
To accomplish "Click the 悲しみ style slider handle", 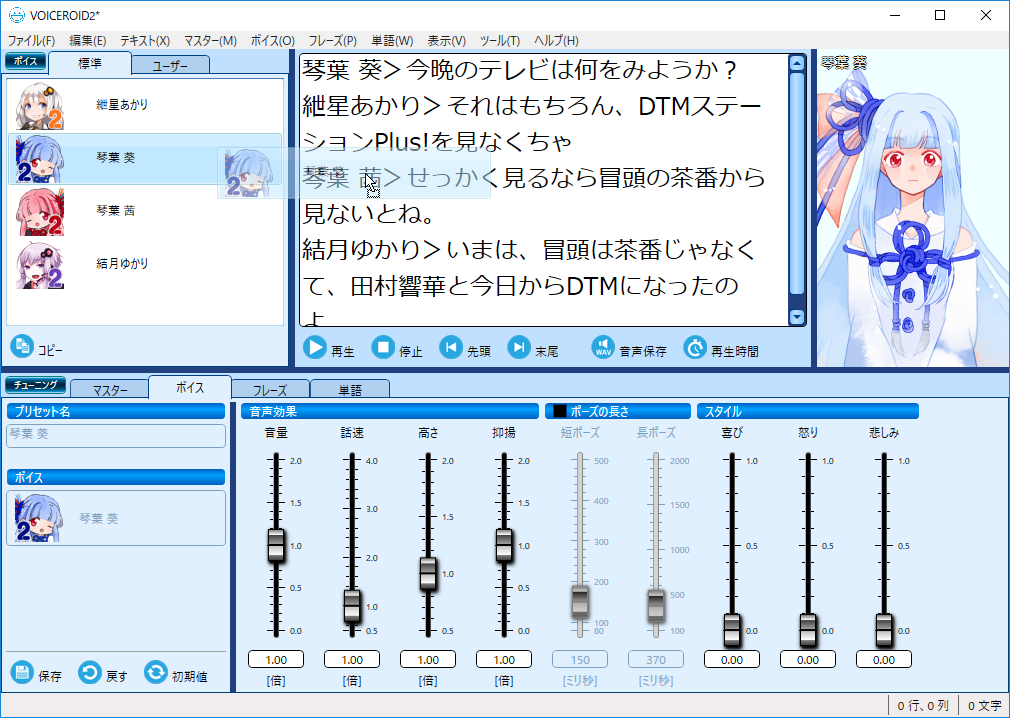I will 884,630.
